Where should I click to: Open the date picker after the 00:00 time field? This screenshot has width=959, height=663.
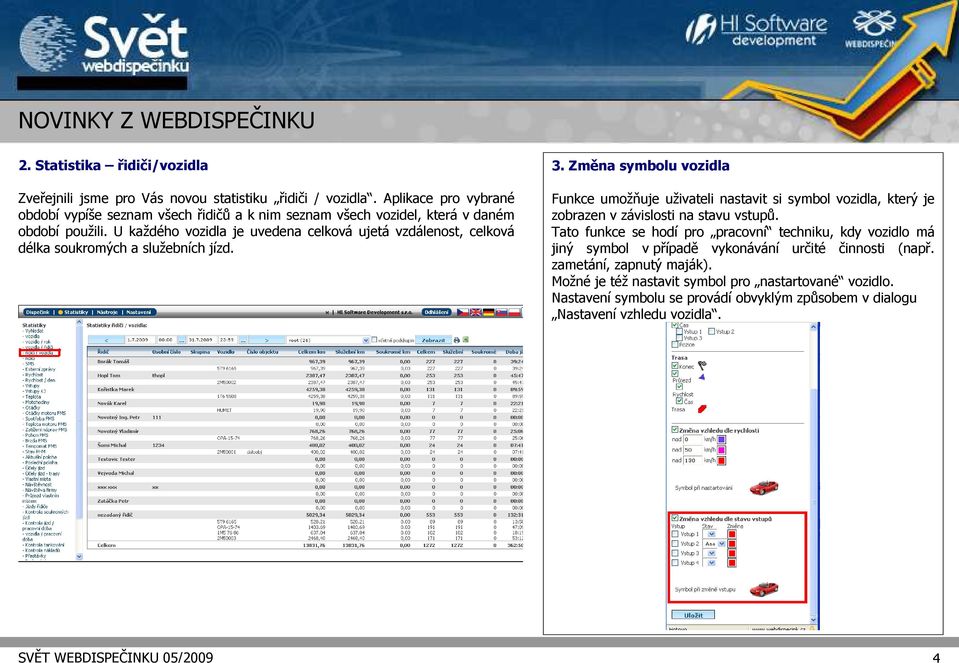181,340
